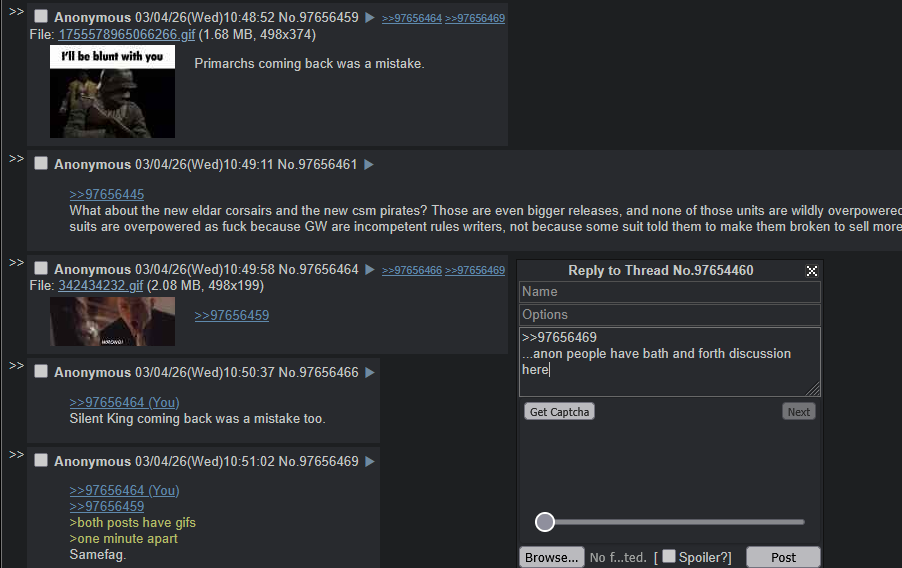902x568 pixels.
Task: Click the captcha slider handle
Action: pos(545,522)
